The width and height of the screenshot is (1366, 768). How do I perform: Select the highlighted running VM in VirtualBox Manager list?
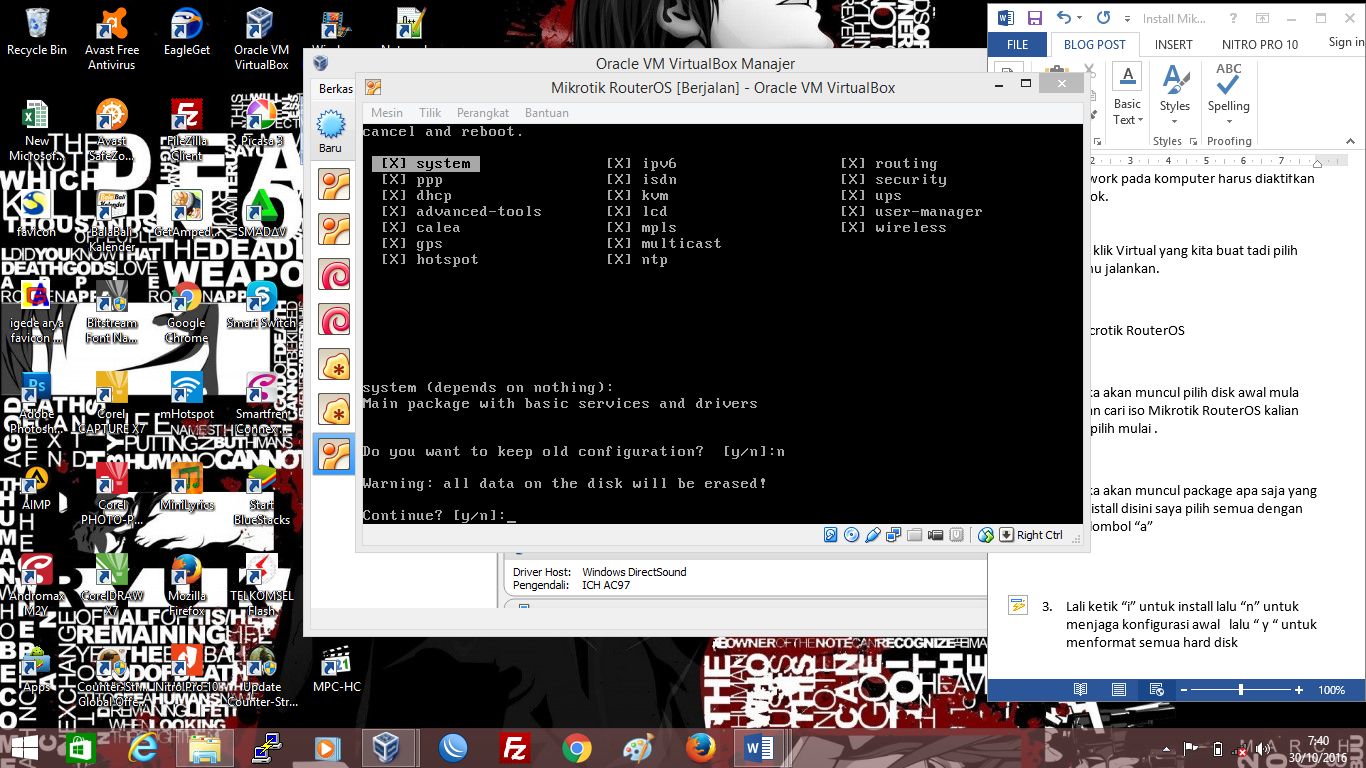[x=334, y=454]
